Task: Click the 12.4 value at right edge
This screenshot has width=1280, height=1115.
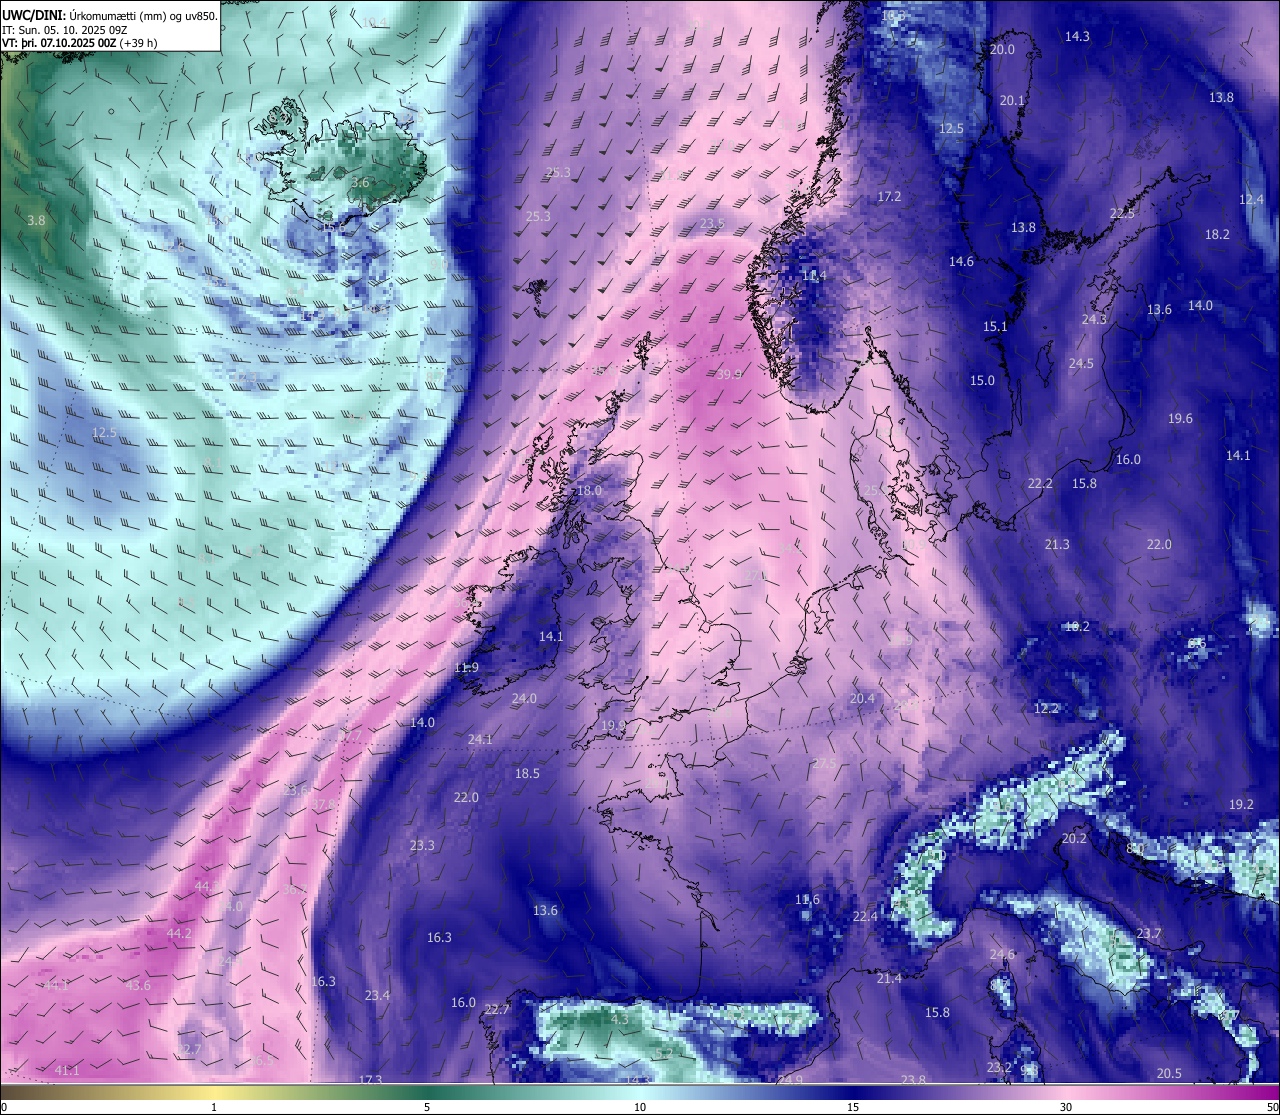Action: click(x=1252, y=200)
